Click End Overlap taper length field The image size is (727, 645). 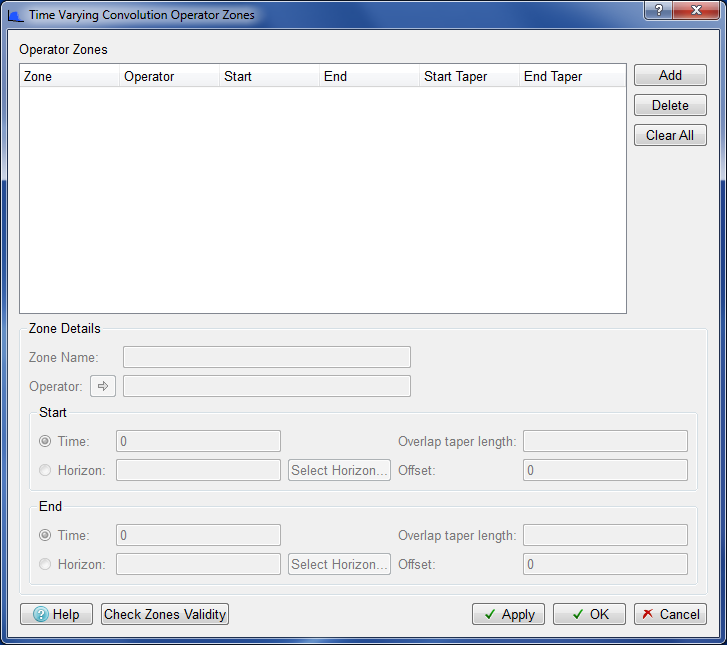point(606,535)
